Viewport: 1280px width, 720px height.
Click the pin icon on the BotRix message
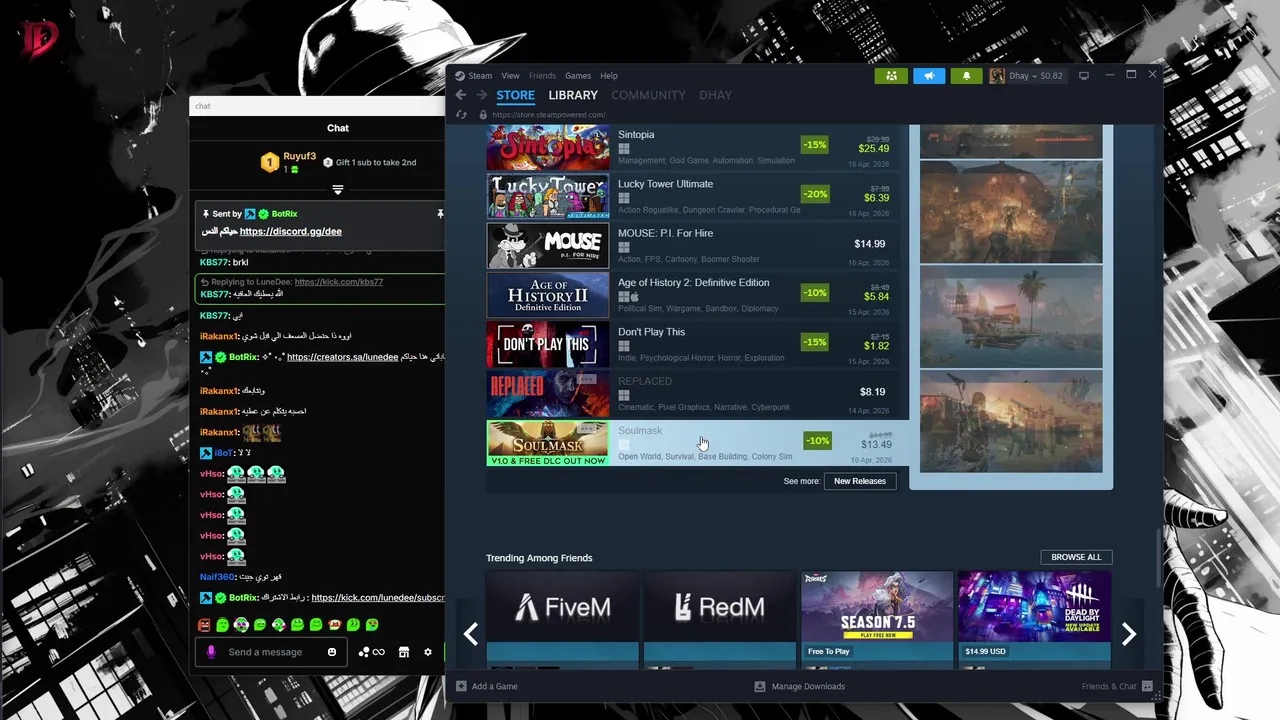click(x=439, y=214)
